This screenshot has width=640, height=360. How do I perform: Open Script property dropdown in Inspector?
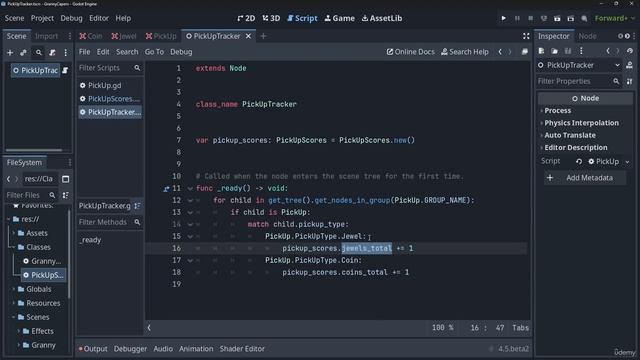pos(627,162)
